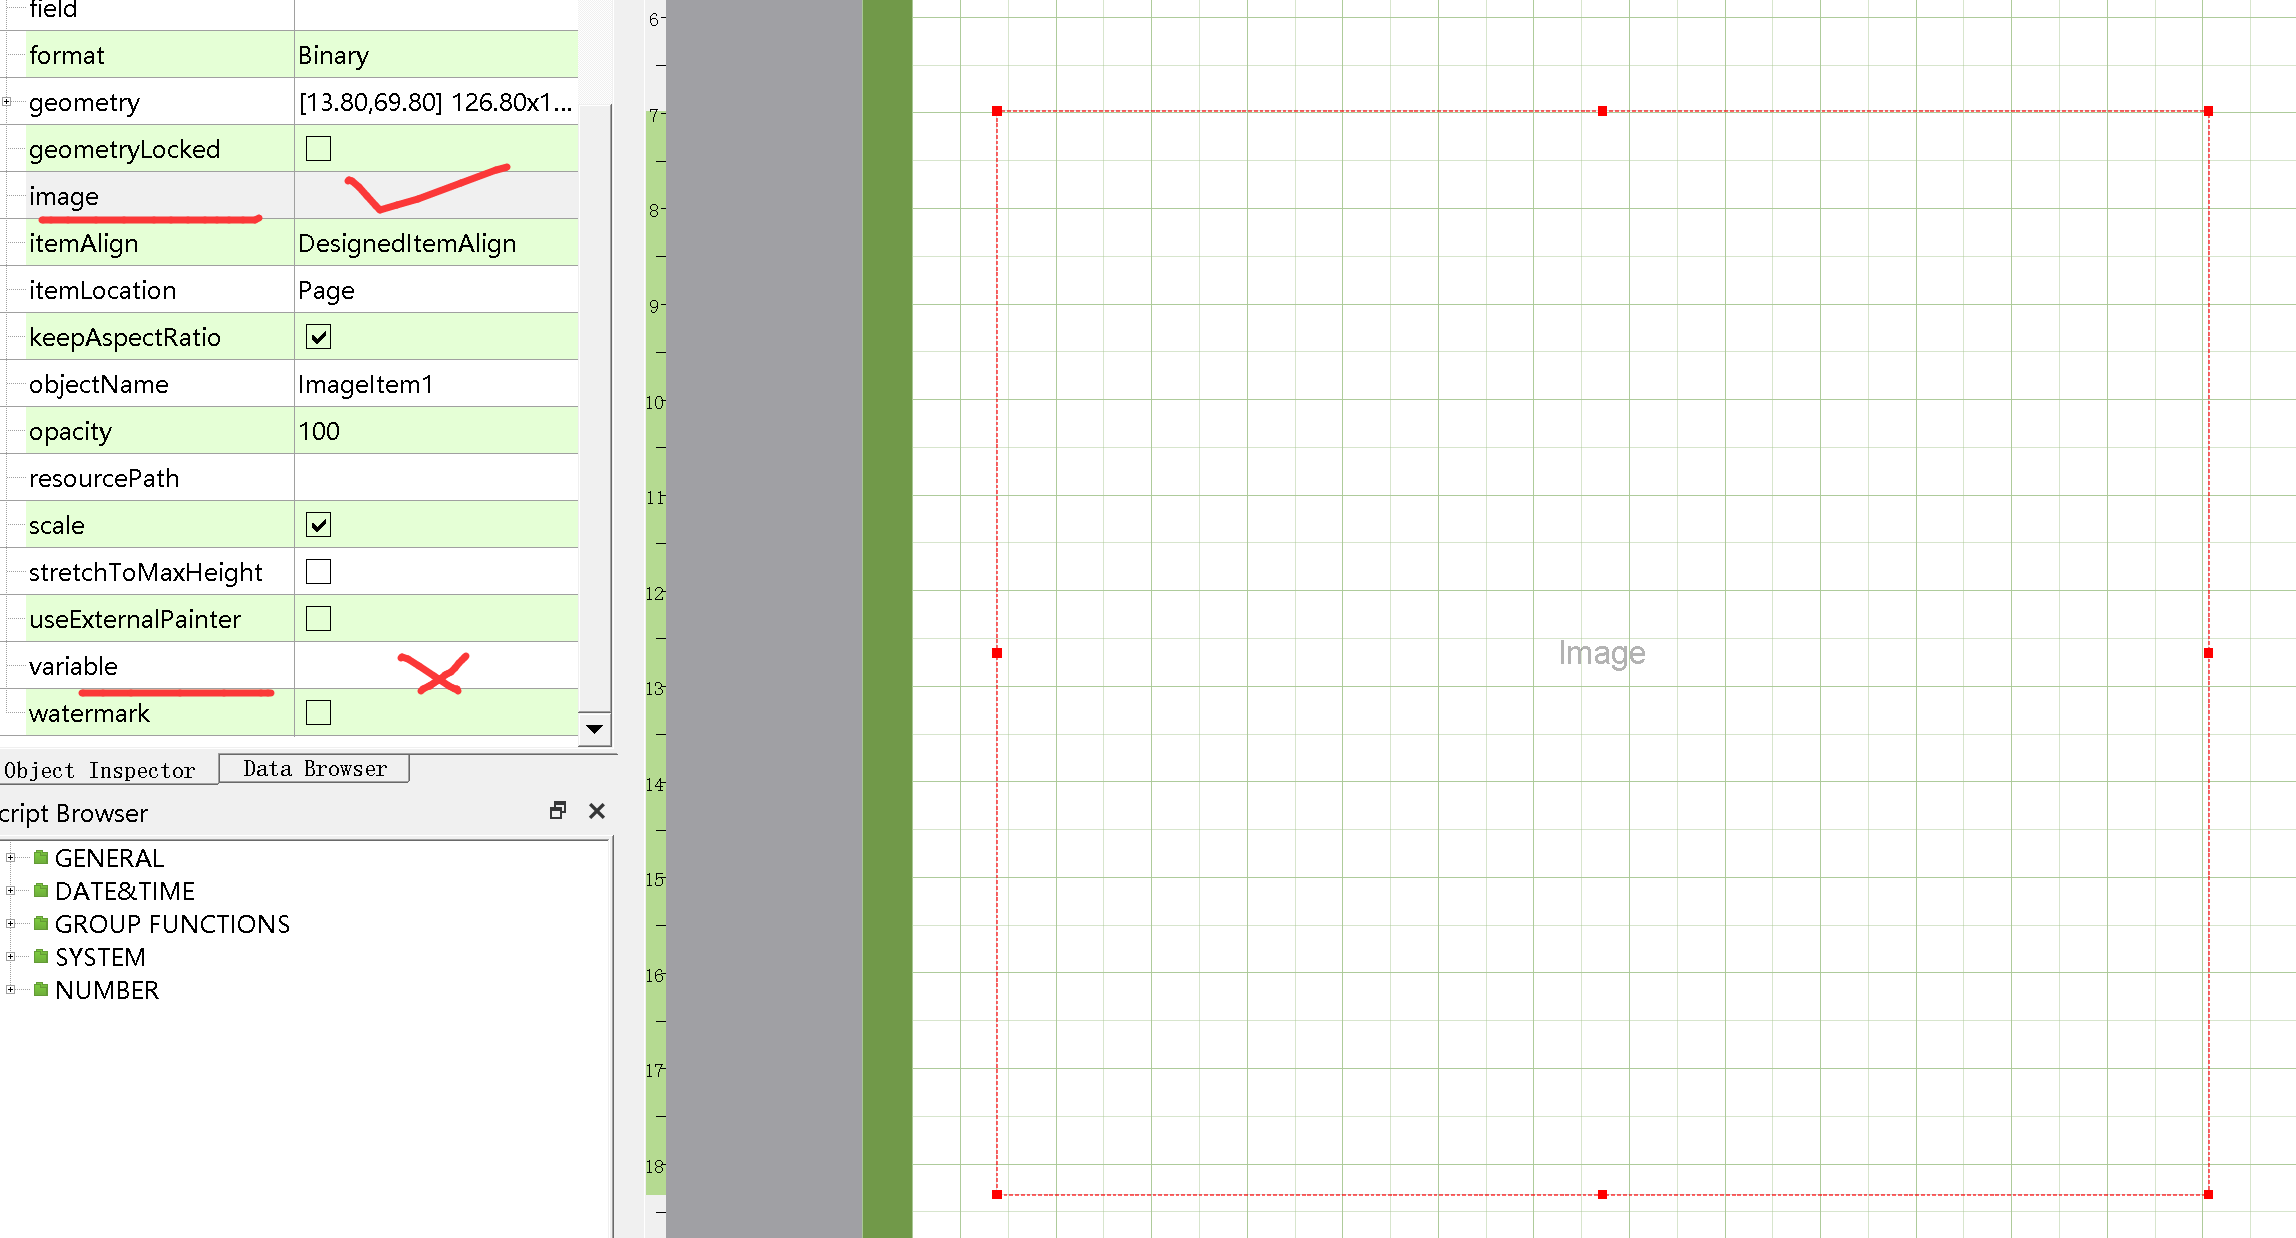The image size is (2296, 1238).
Task: Switch to the Data Browser tab
Action: point(314,768)
